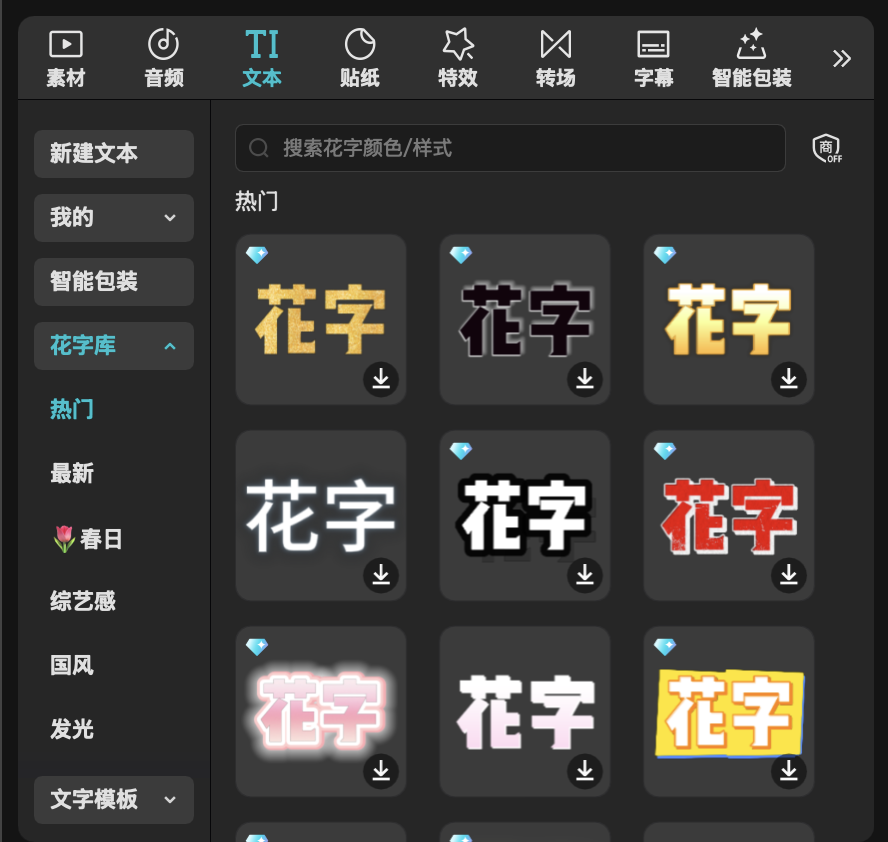Download the gold glitter 花字 style

[381, 379]
